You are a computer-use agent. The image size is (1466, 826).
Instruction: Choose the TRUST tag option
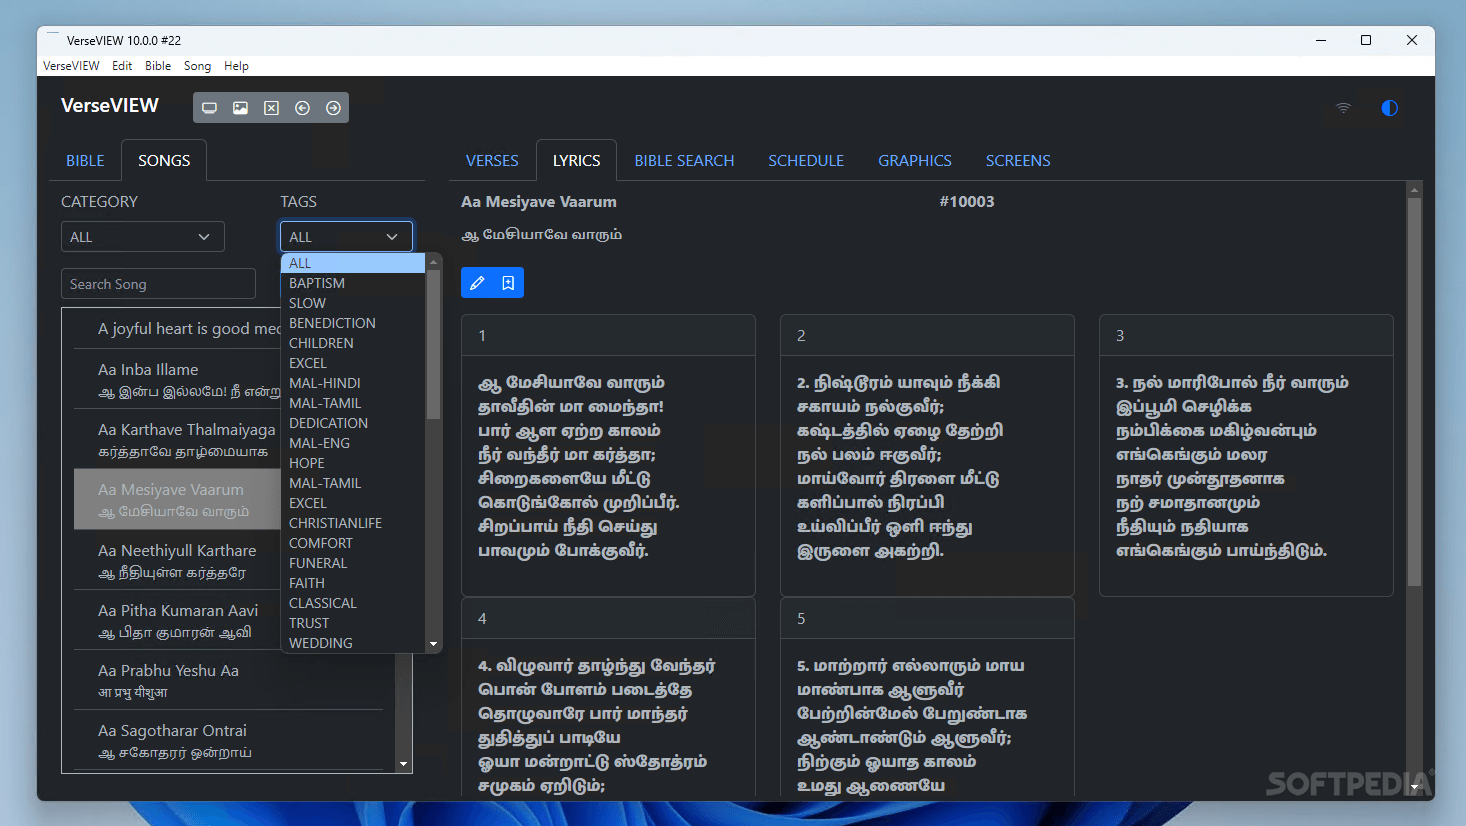click(x=353, y=623)
